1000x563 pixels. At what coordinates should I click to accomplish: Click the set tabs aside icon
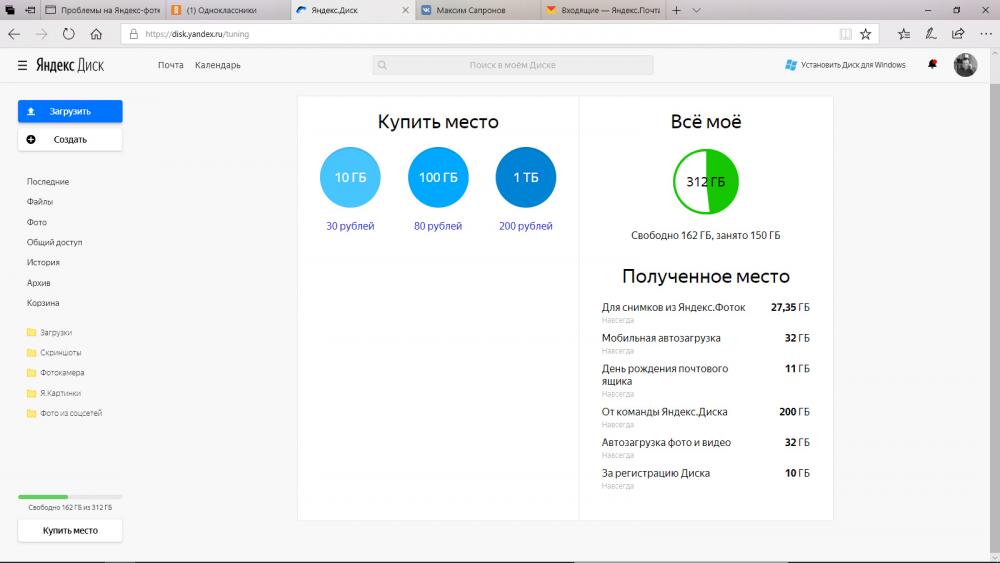pyautogui.click(x=30, y=10)
